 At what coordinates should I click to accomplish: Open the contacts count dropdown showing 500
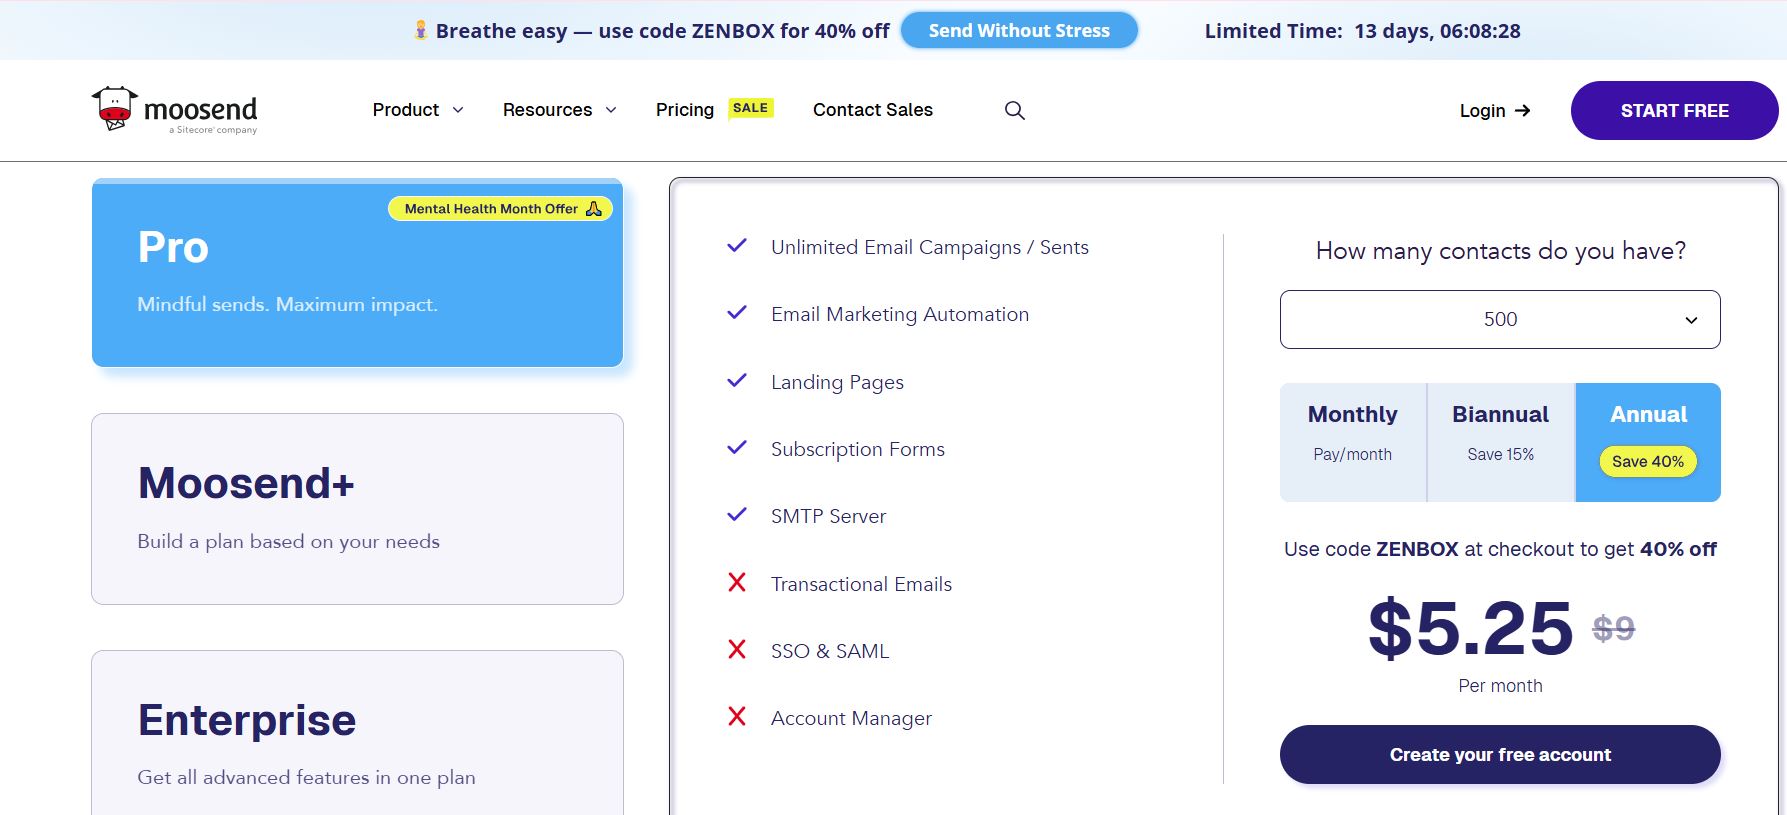(x=1500, y=319)
